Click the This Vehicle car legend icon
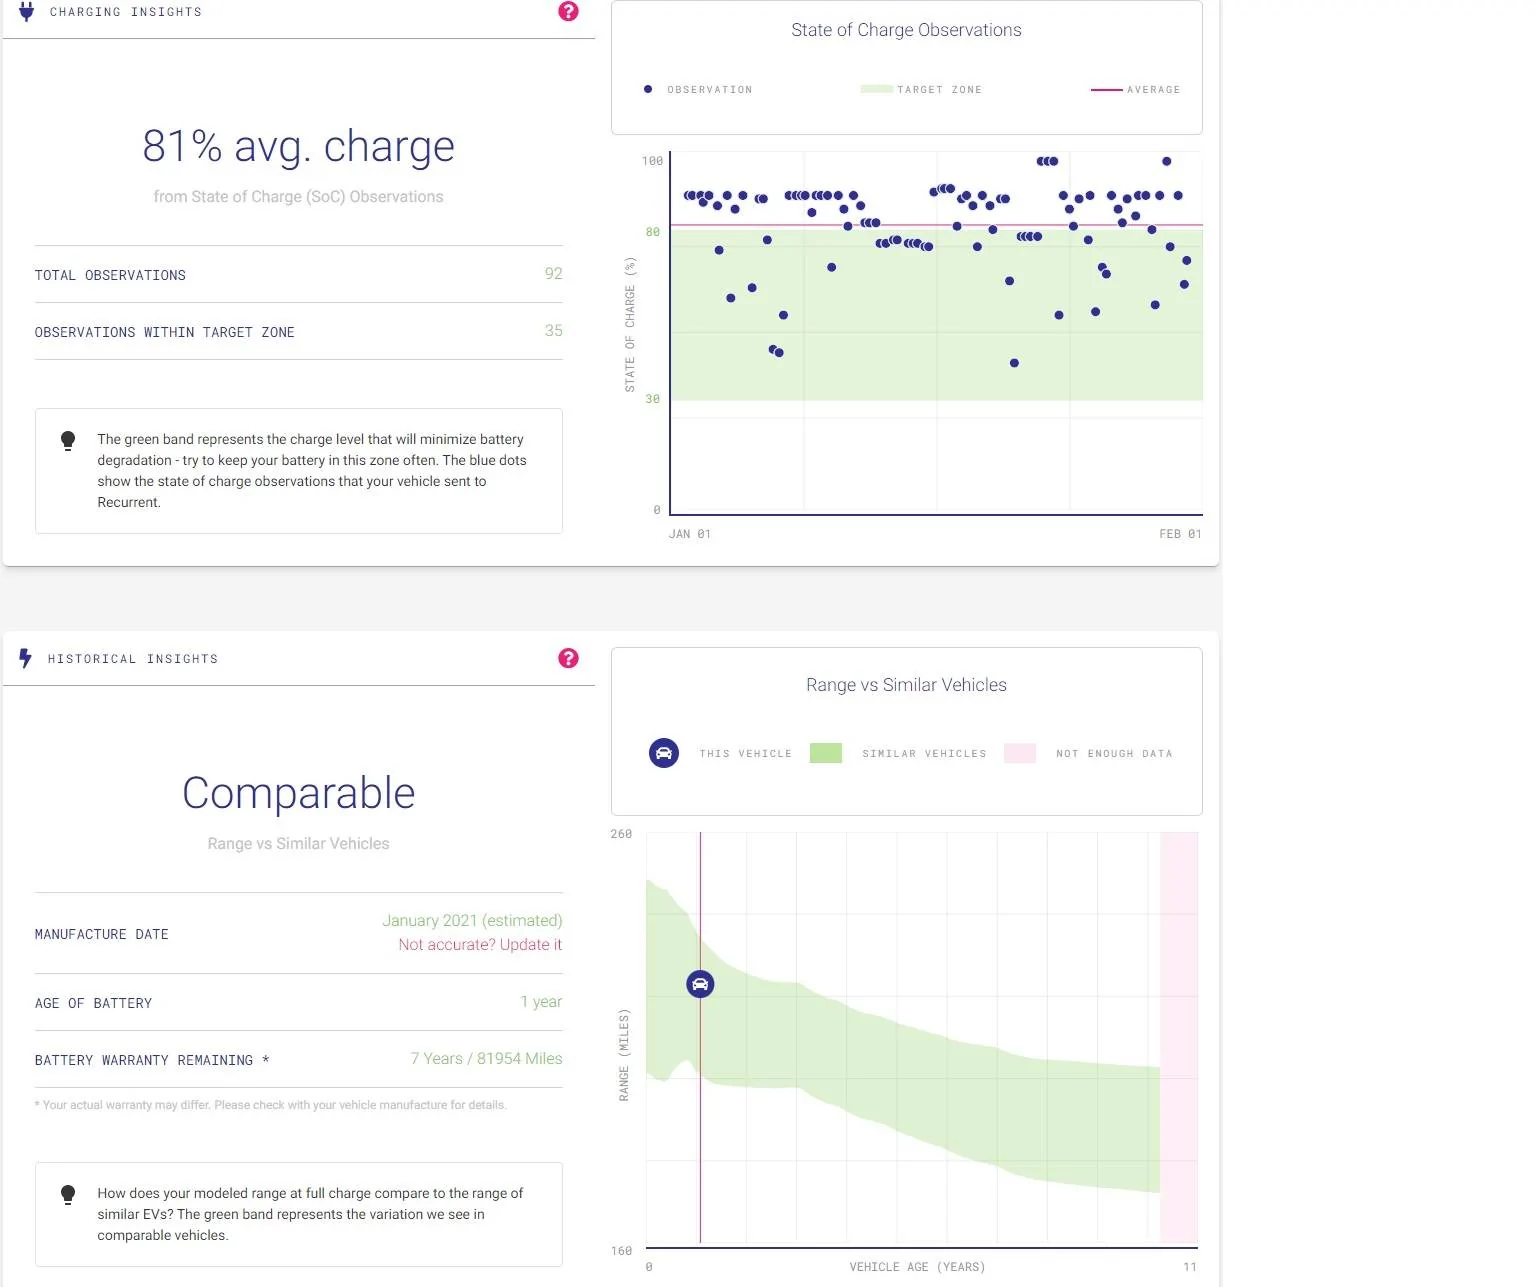Image resolution: width=1536 pixels, height=1287 pixels. (x=664, y=753)
